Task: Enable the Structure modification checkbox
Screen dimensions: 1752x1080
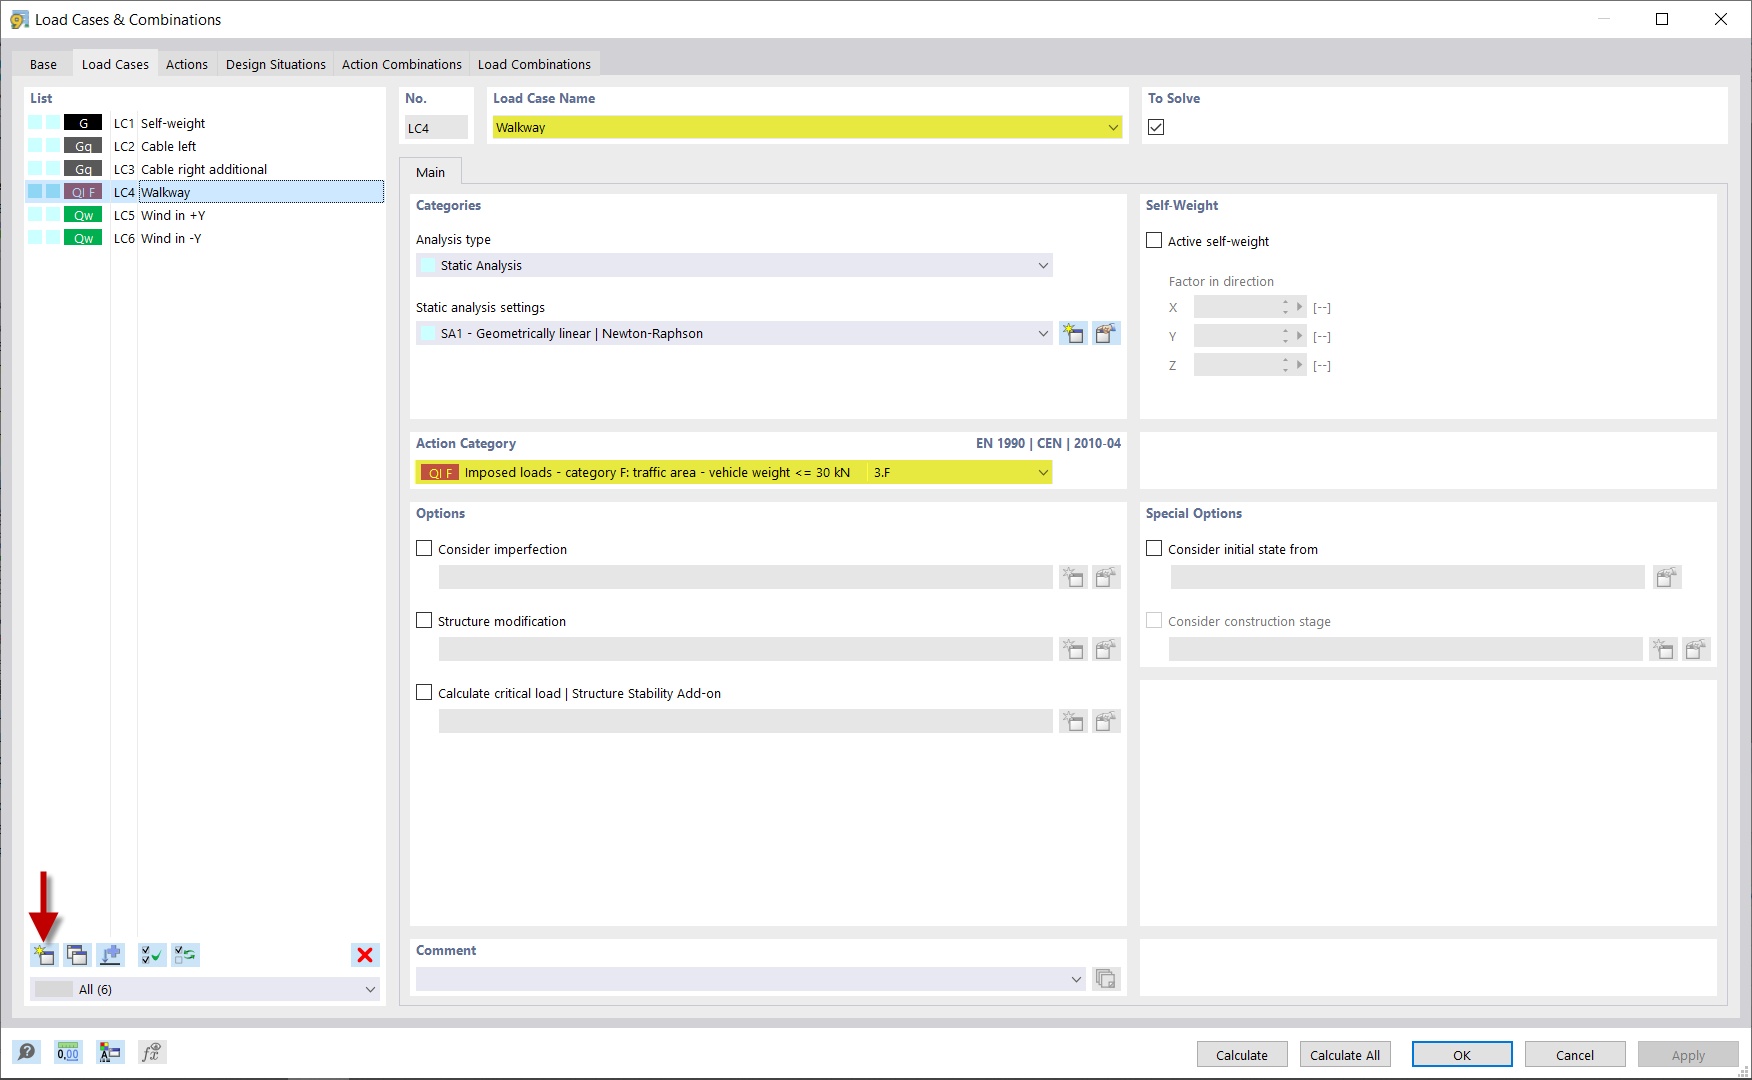Action: tap(424, 621)
